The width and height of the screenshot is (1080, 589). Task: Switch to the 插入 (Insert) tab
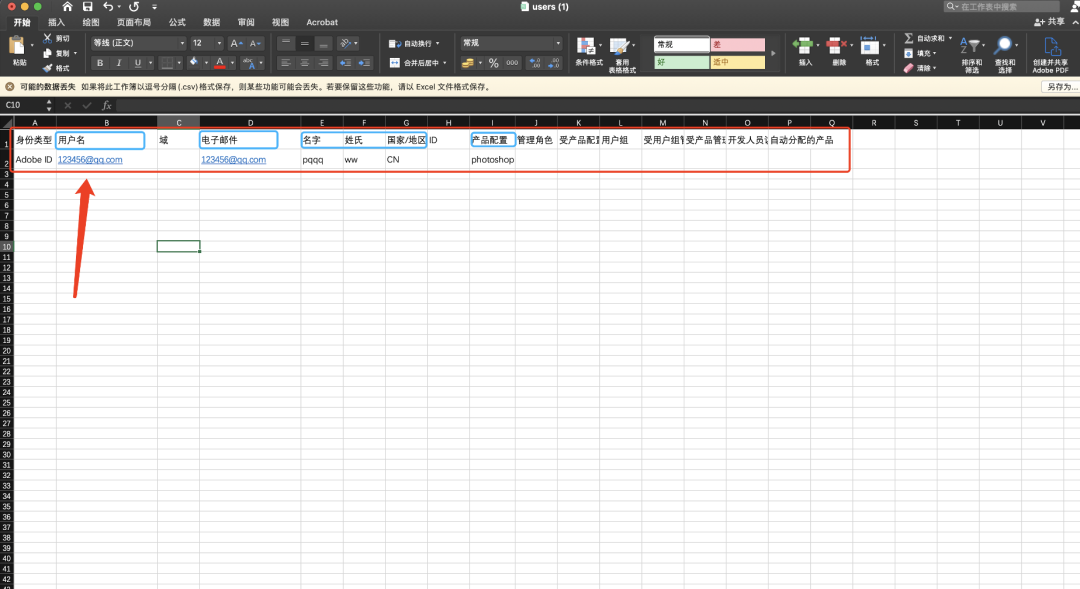[56, 23]
